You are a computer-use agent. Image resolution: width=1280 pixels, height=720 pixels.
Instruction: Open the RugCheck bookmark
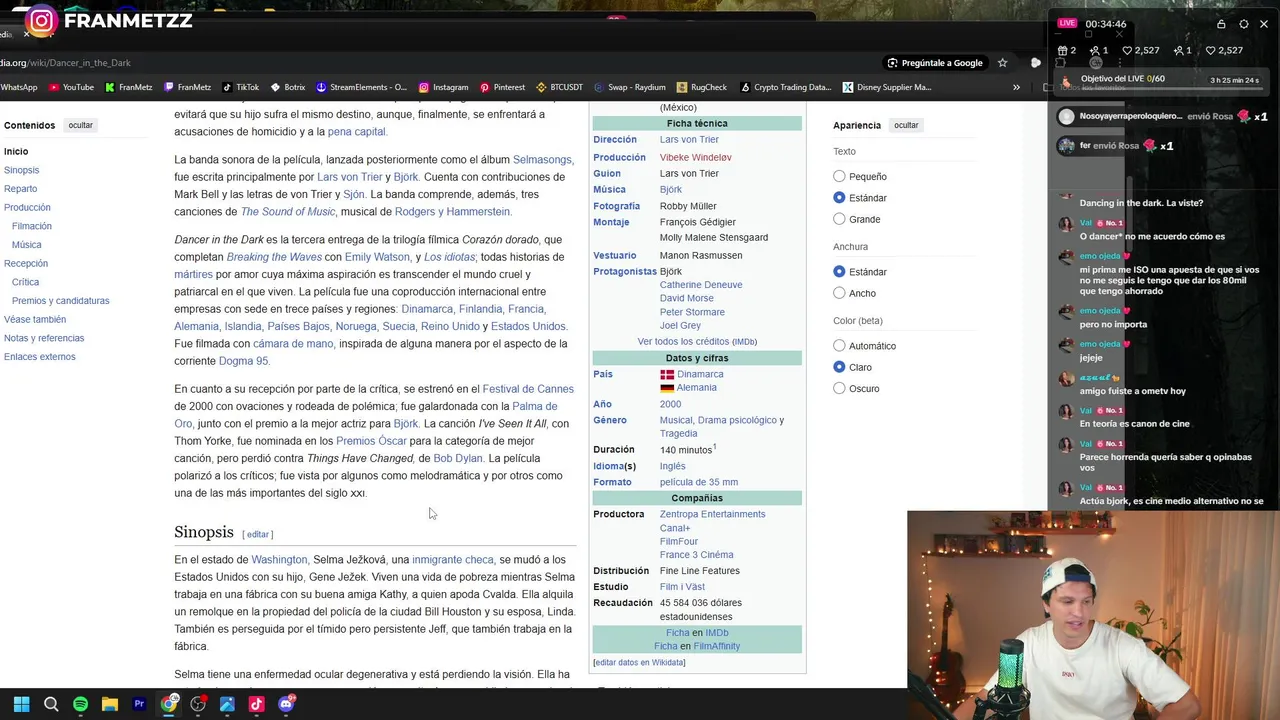tap(702, 87)
